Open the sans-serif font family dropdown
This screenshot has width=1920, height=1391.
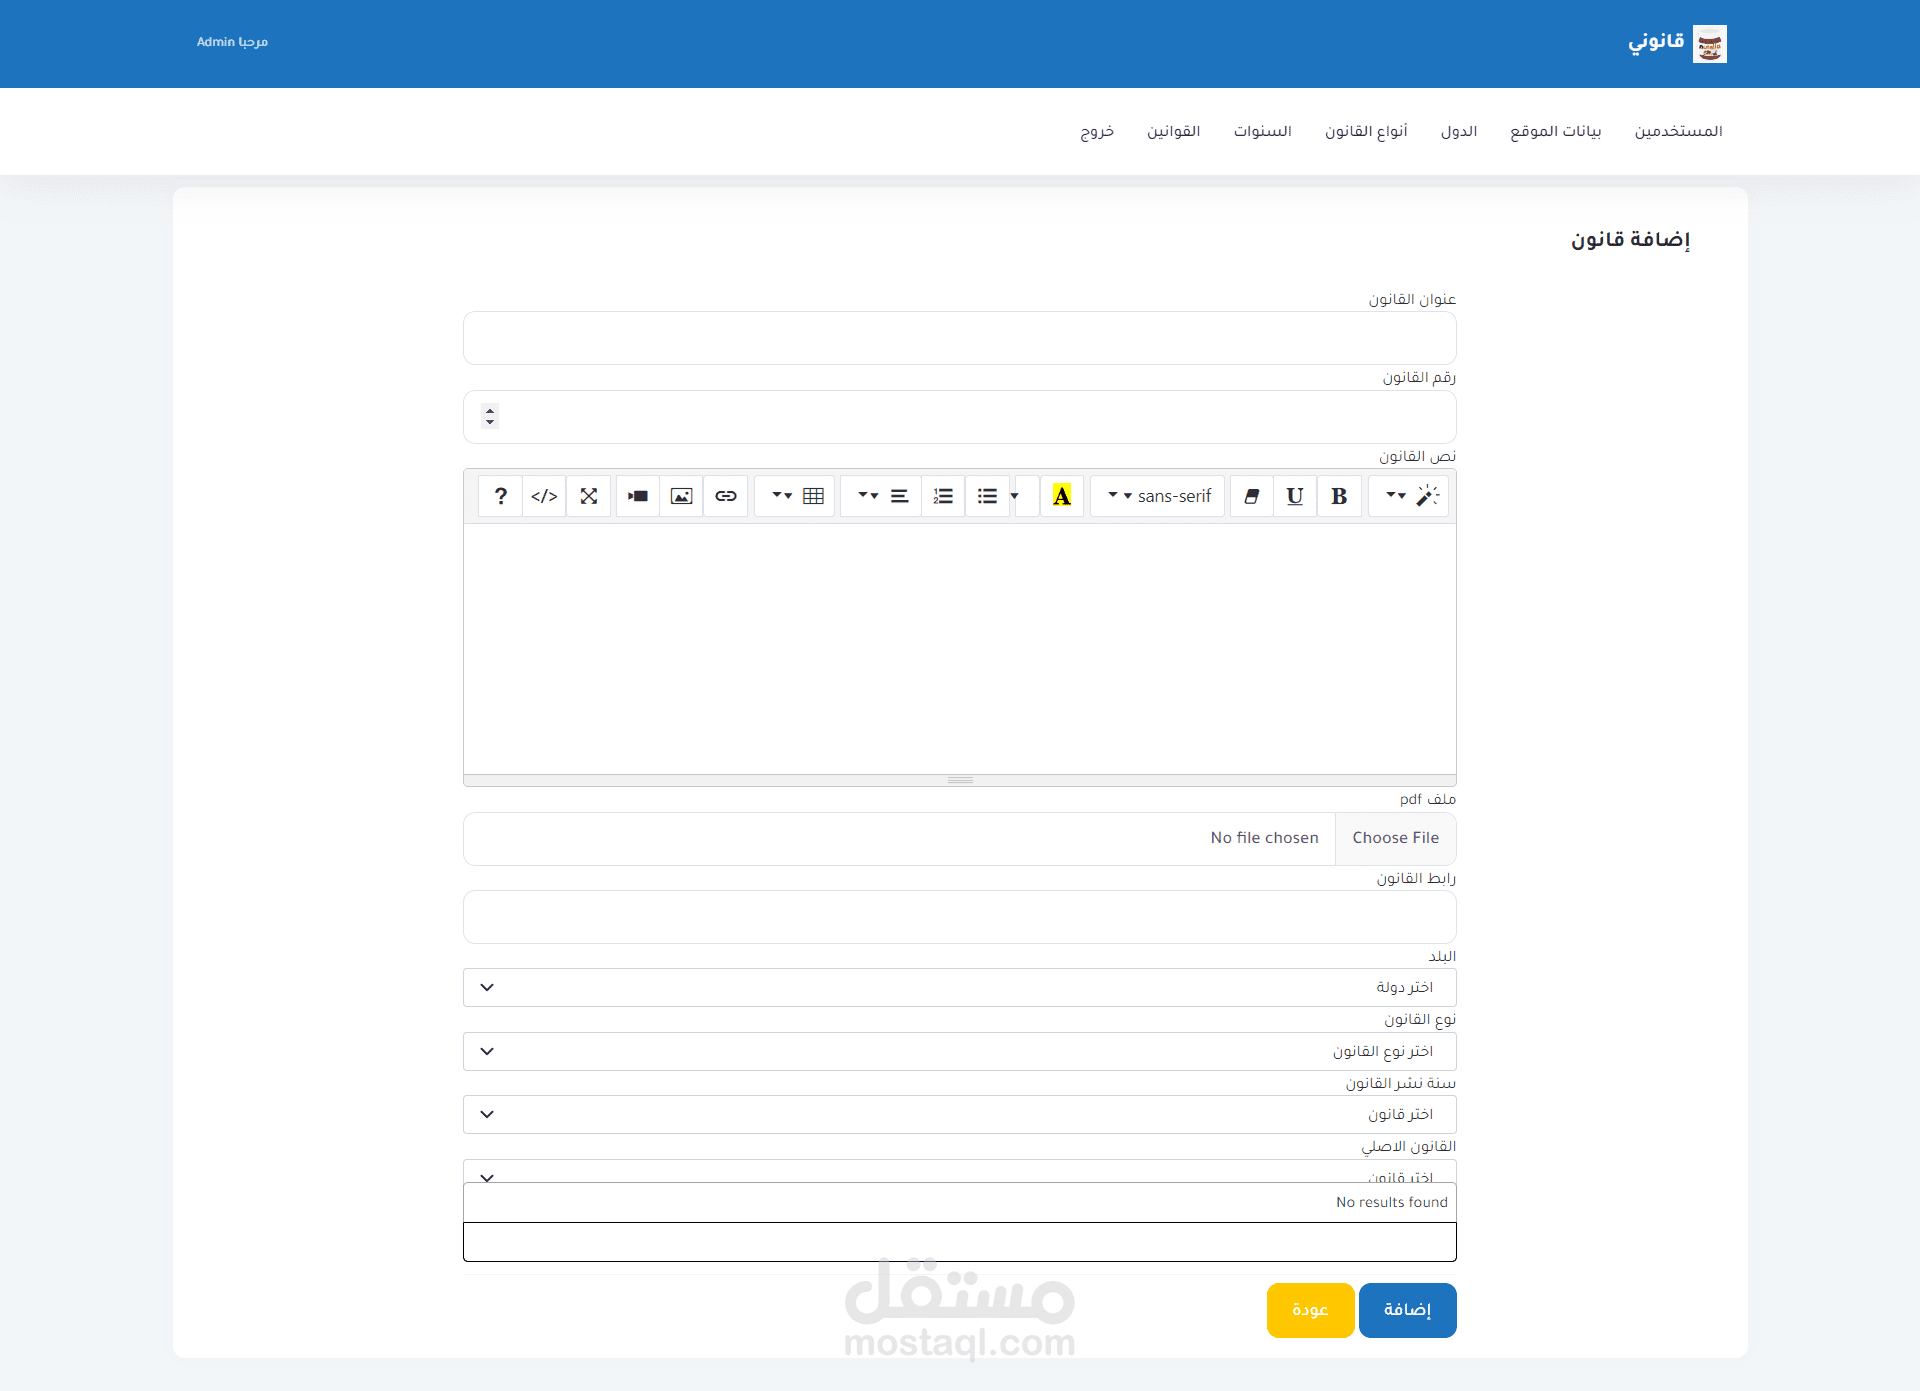click(x=1158, y=496)
